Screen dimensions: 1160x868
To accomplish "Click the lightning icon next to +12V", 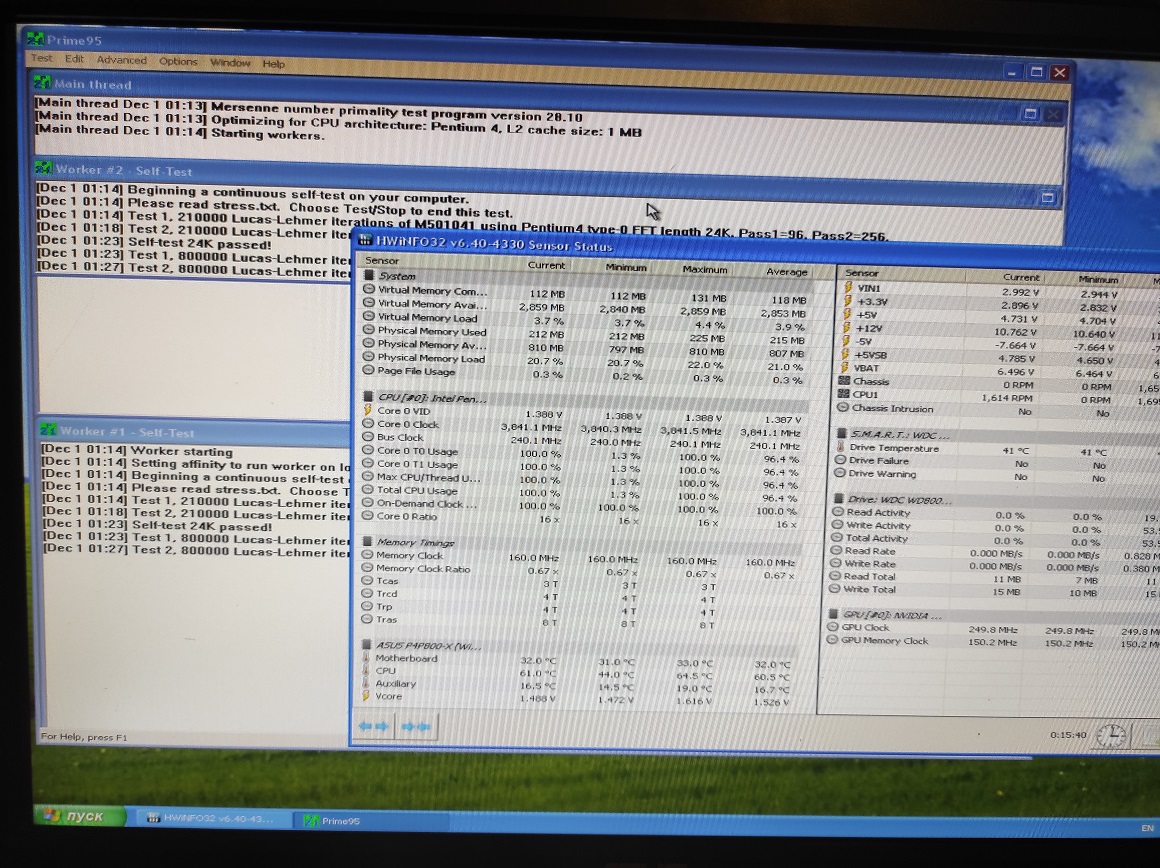I will (846, 327).
